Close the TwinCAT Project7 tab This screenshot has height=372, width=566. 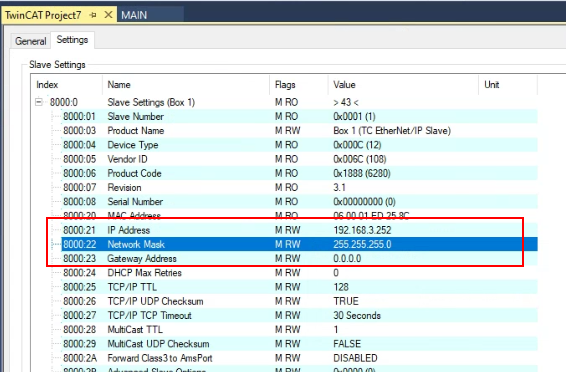tap(108, 15)
